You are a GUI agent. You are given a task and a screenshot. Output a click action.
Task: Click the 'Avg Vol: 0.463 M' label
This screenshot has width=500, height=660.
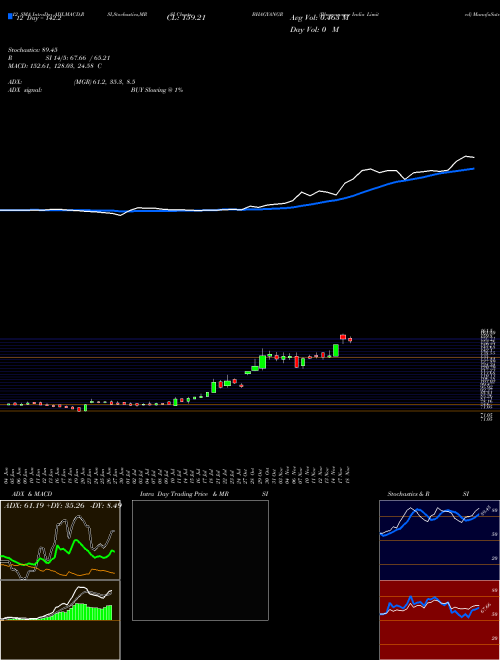point(319,18)
